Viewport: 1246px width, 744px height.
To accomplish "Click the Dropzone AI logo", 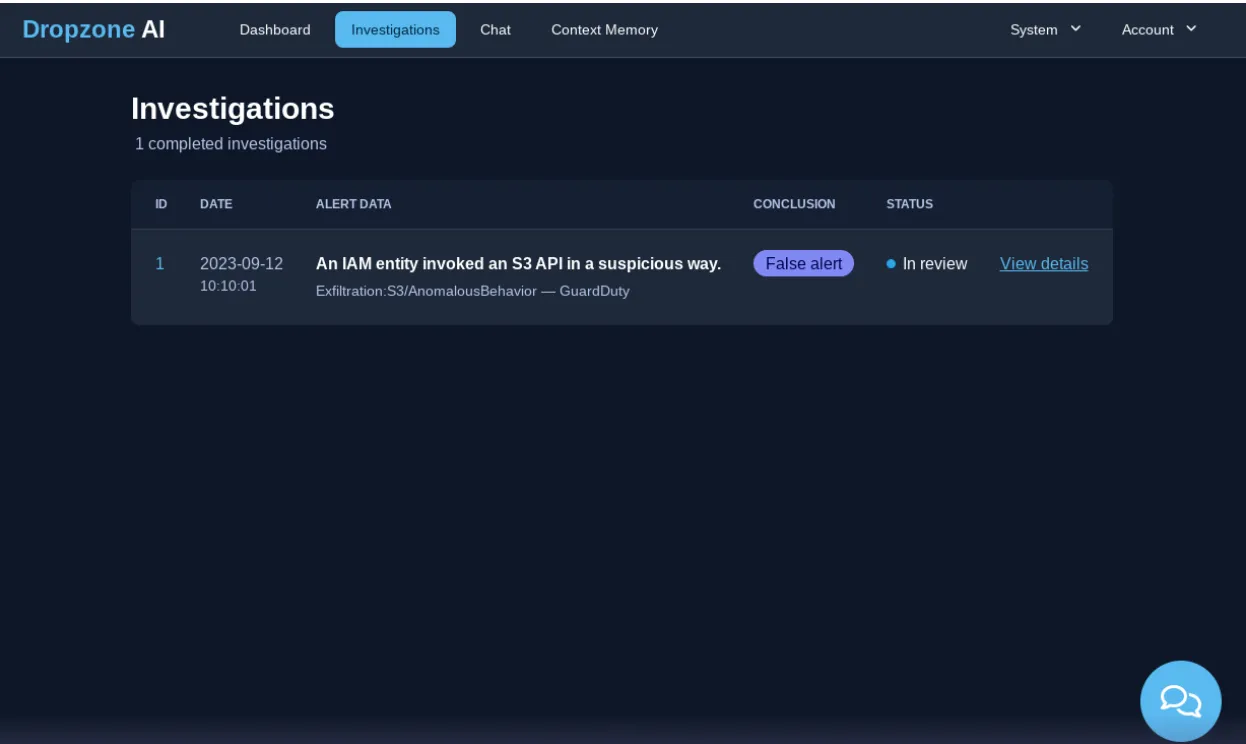I will (93, 28).
